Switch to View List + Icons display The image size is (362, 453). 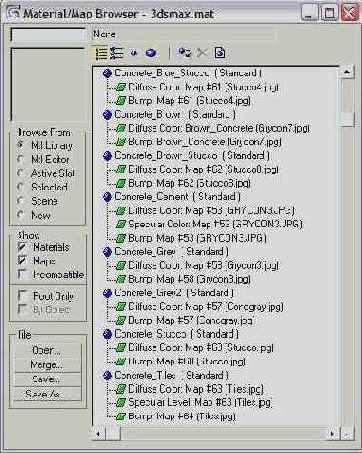(x=116, y=53)
